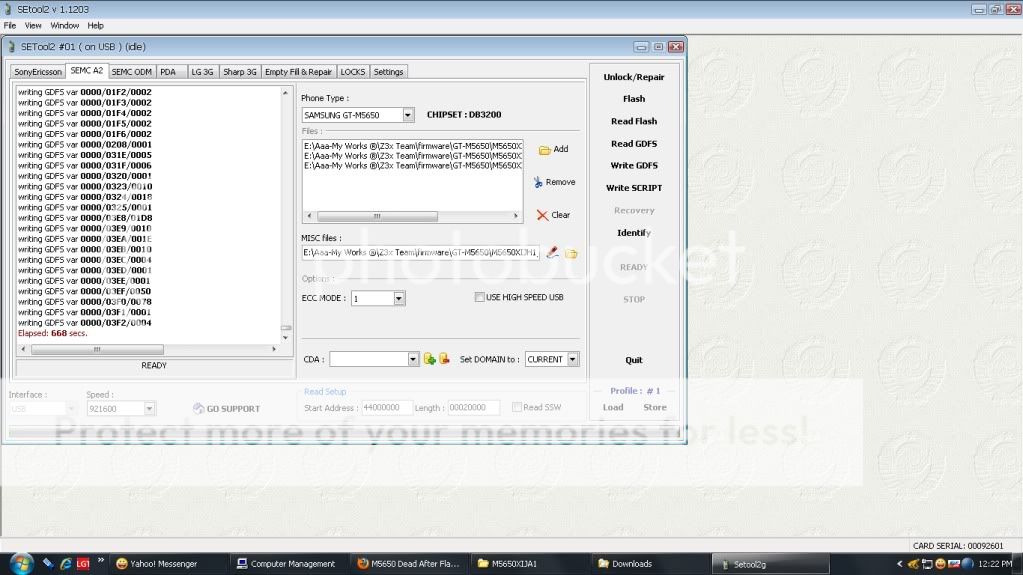Click the log panel horizontal scrollbar
Screen dimensions: 1023x575
coord(149,350)
